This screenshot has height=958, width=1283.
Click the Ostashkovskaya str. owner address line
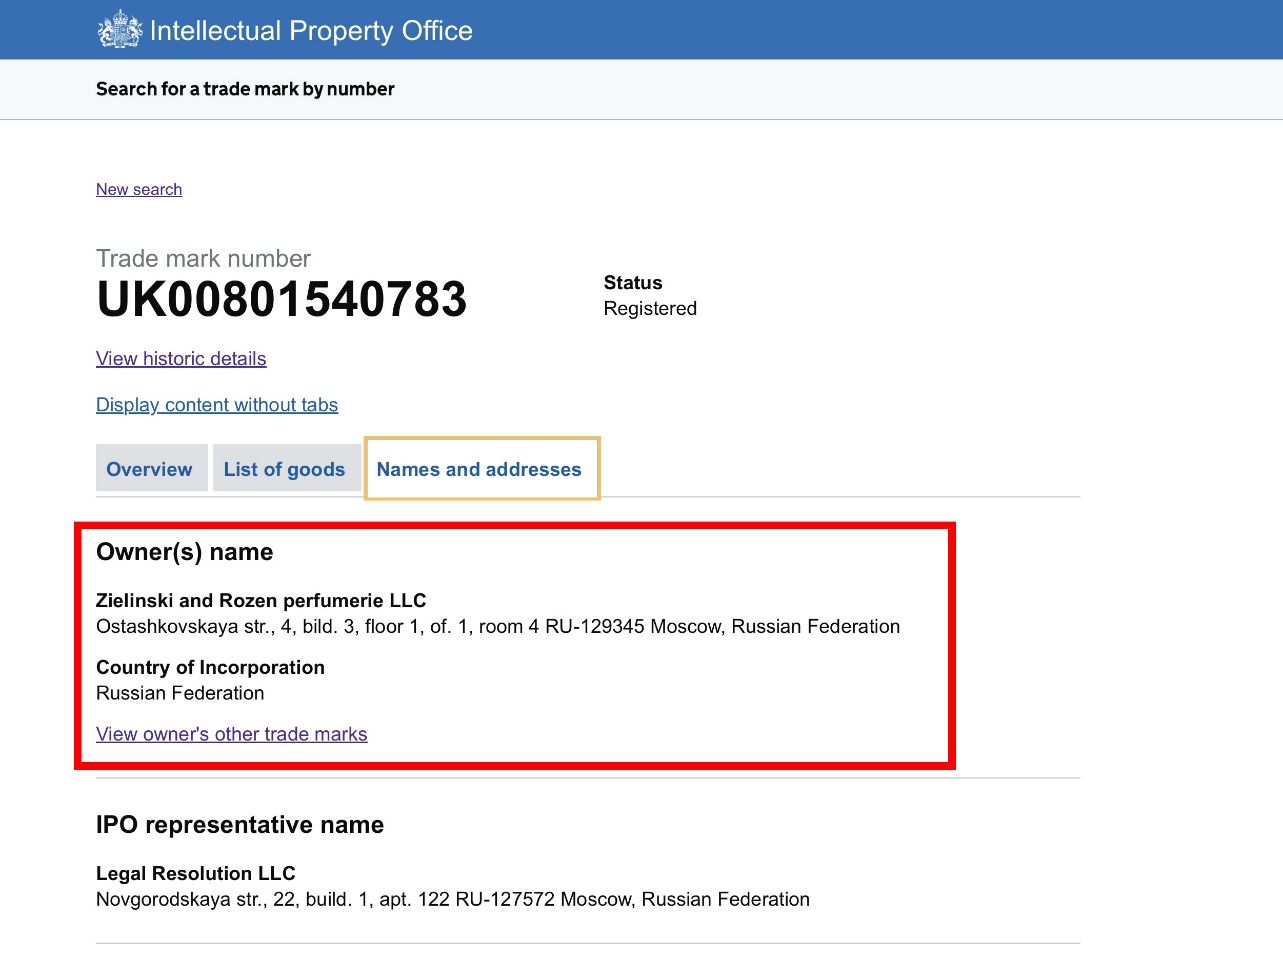498,627
